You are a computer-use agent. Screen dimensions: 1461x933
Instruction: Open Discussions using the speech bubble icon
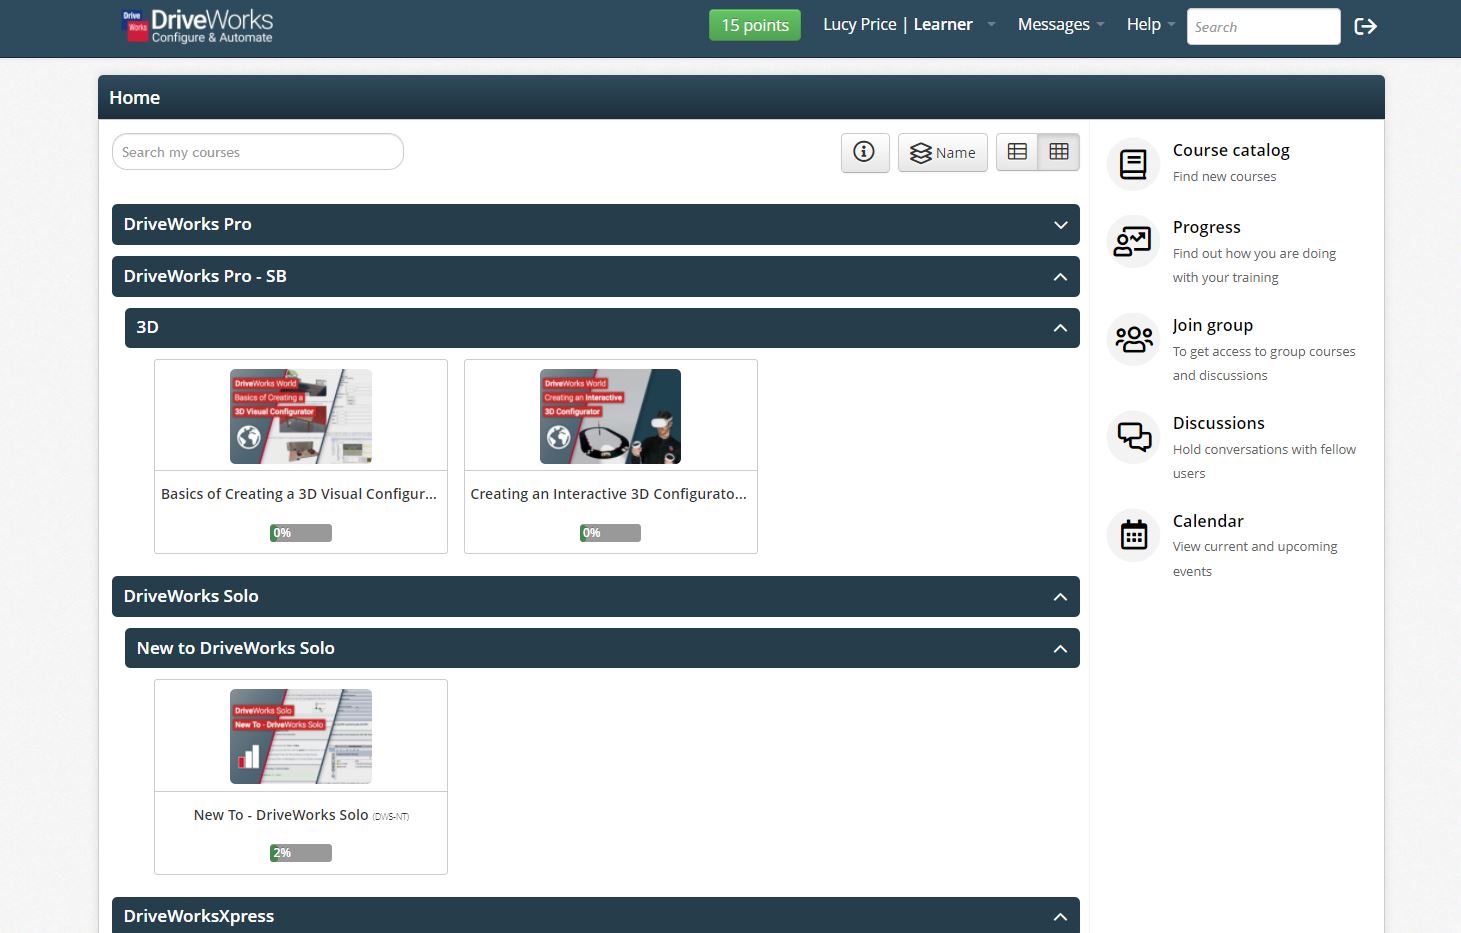[x=1132, y=436]
